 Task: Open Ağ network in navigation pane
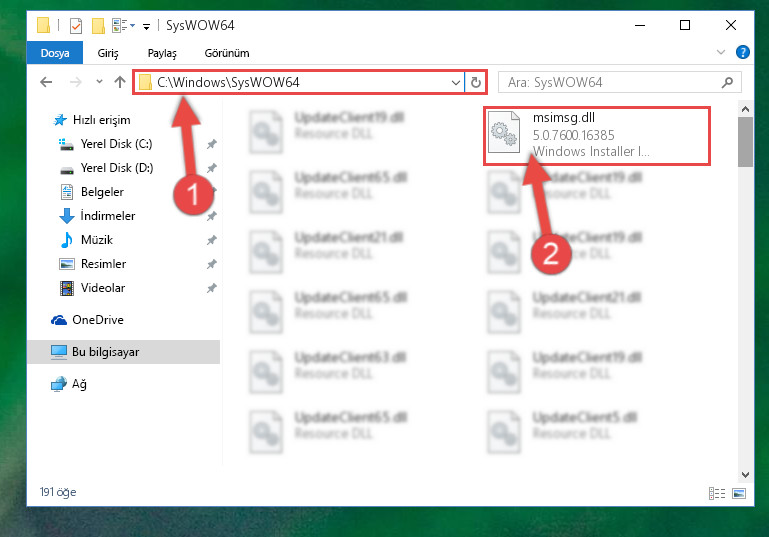point(79,384)
